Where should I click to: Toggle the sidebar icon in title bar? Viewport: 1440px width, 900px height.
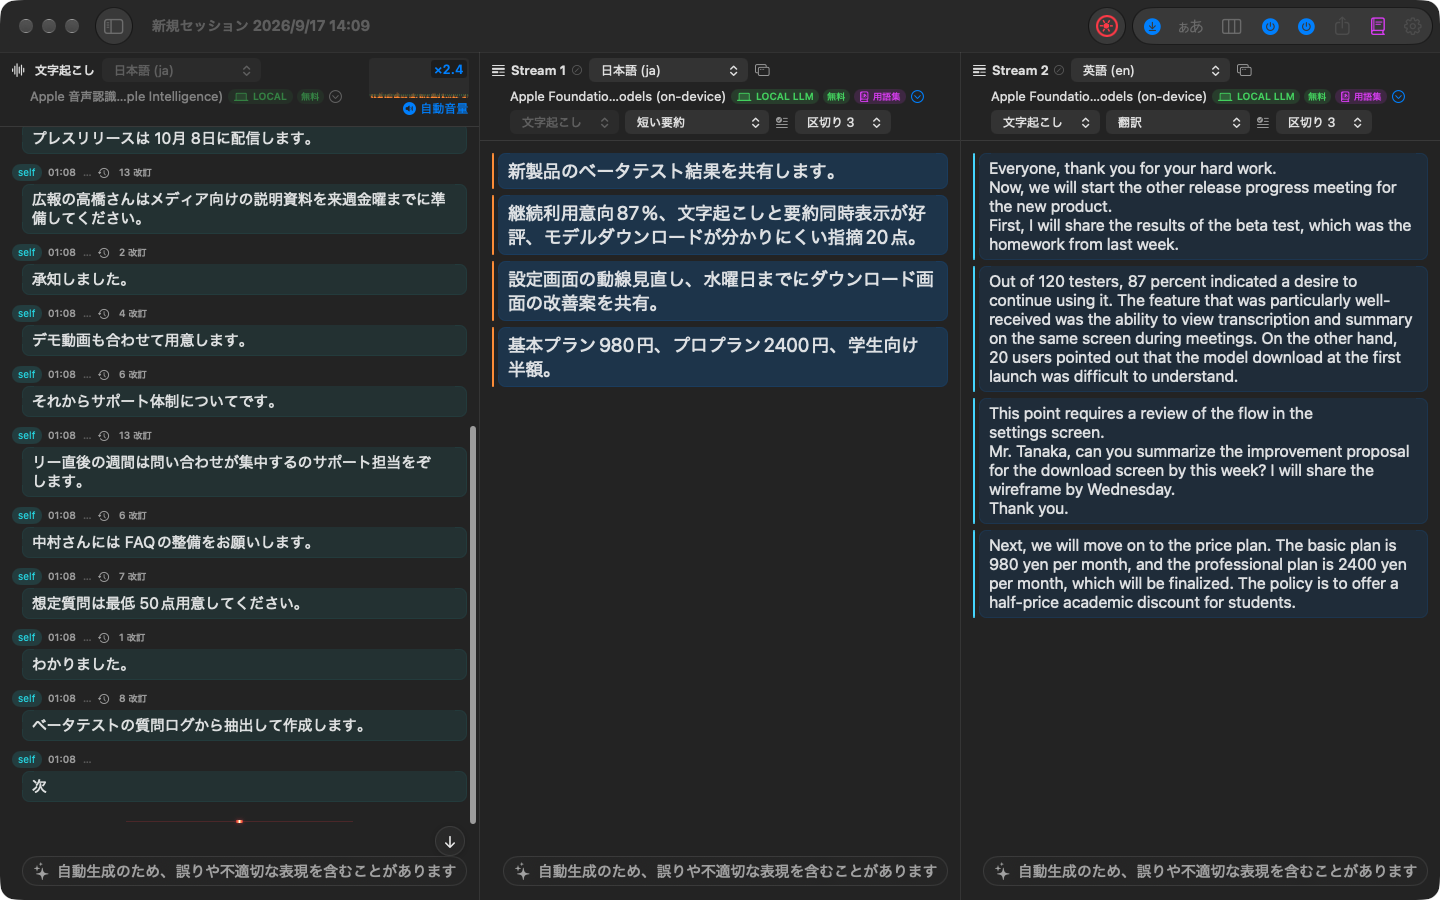114,26
